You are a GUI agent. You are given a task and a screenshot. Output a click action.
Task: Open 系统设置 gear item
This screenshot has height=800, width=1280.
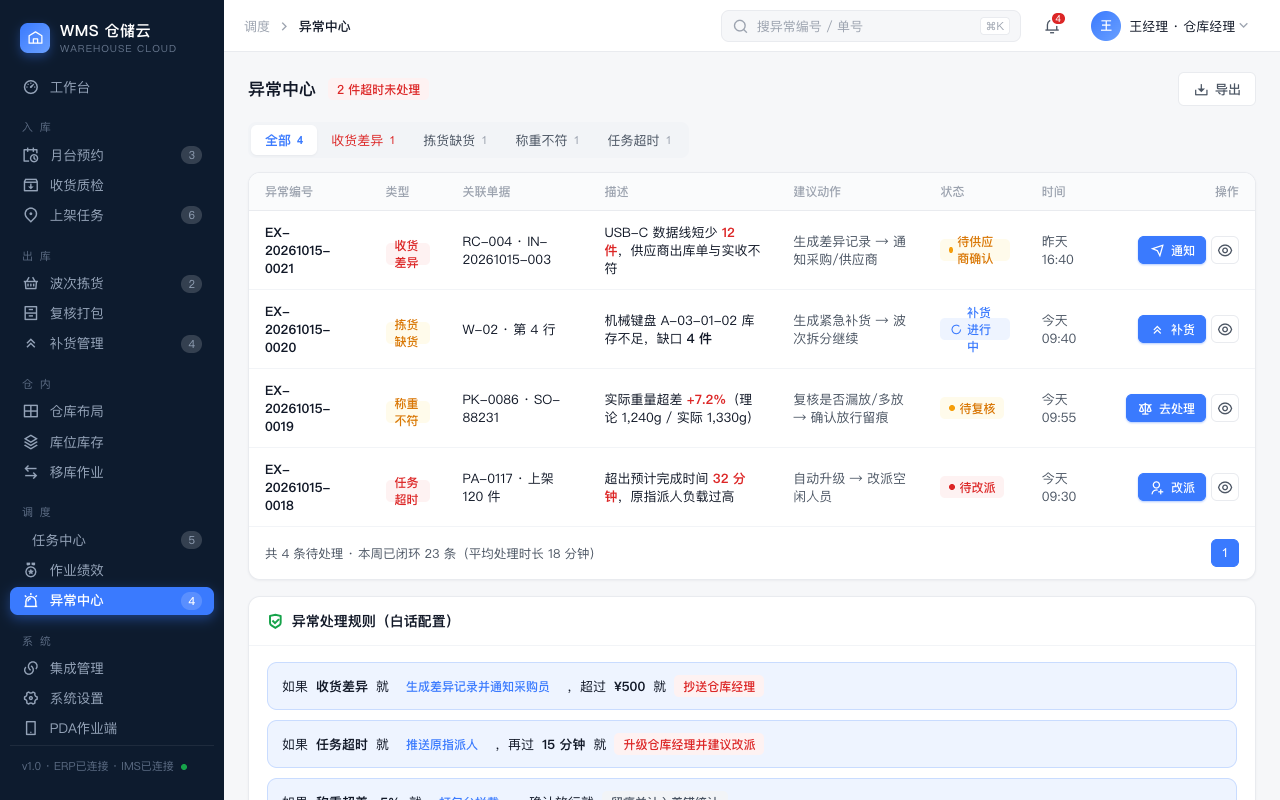pyautogui.click(x=112, y=698)
